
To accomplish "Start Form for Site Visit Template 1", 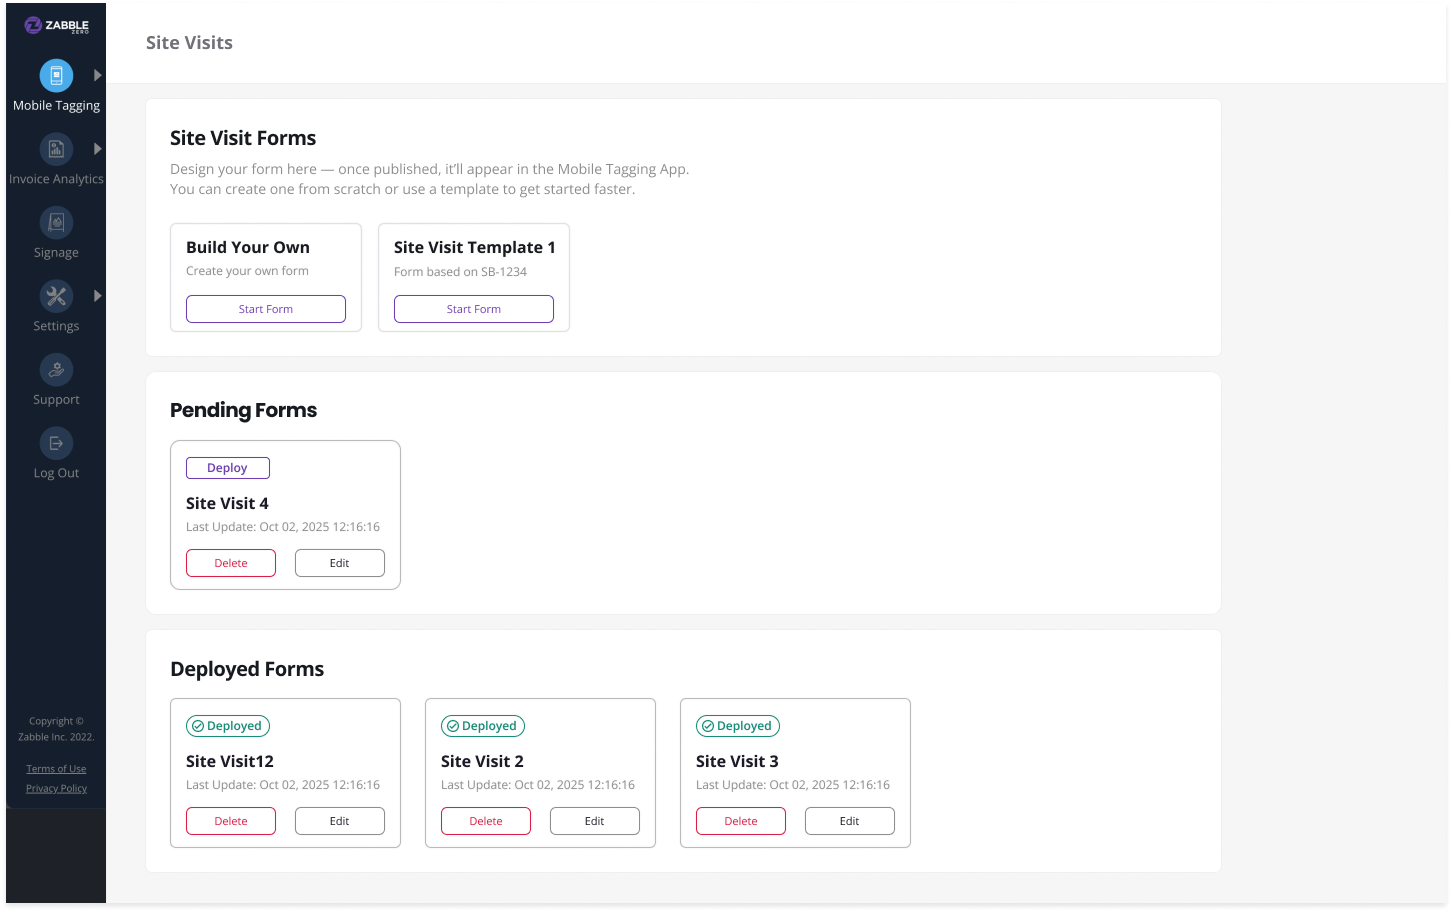I will 474,309.
